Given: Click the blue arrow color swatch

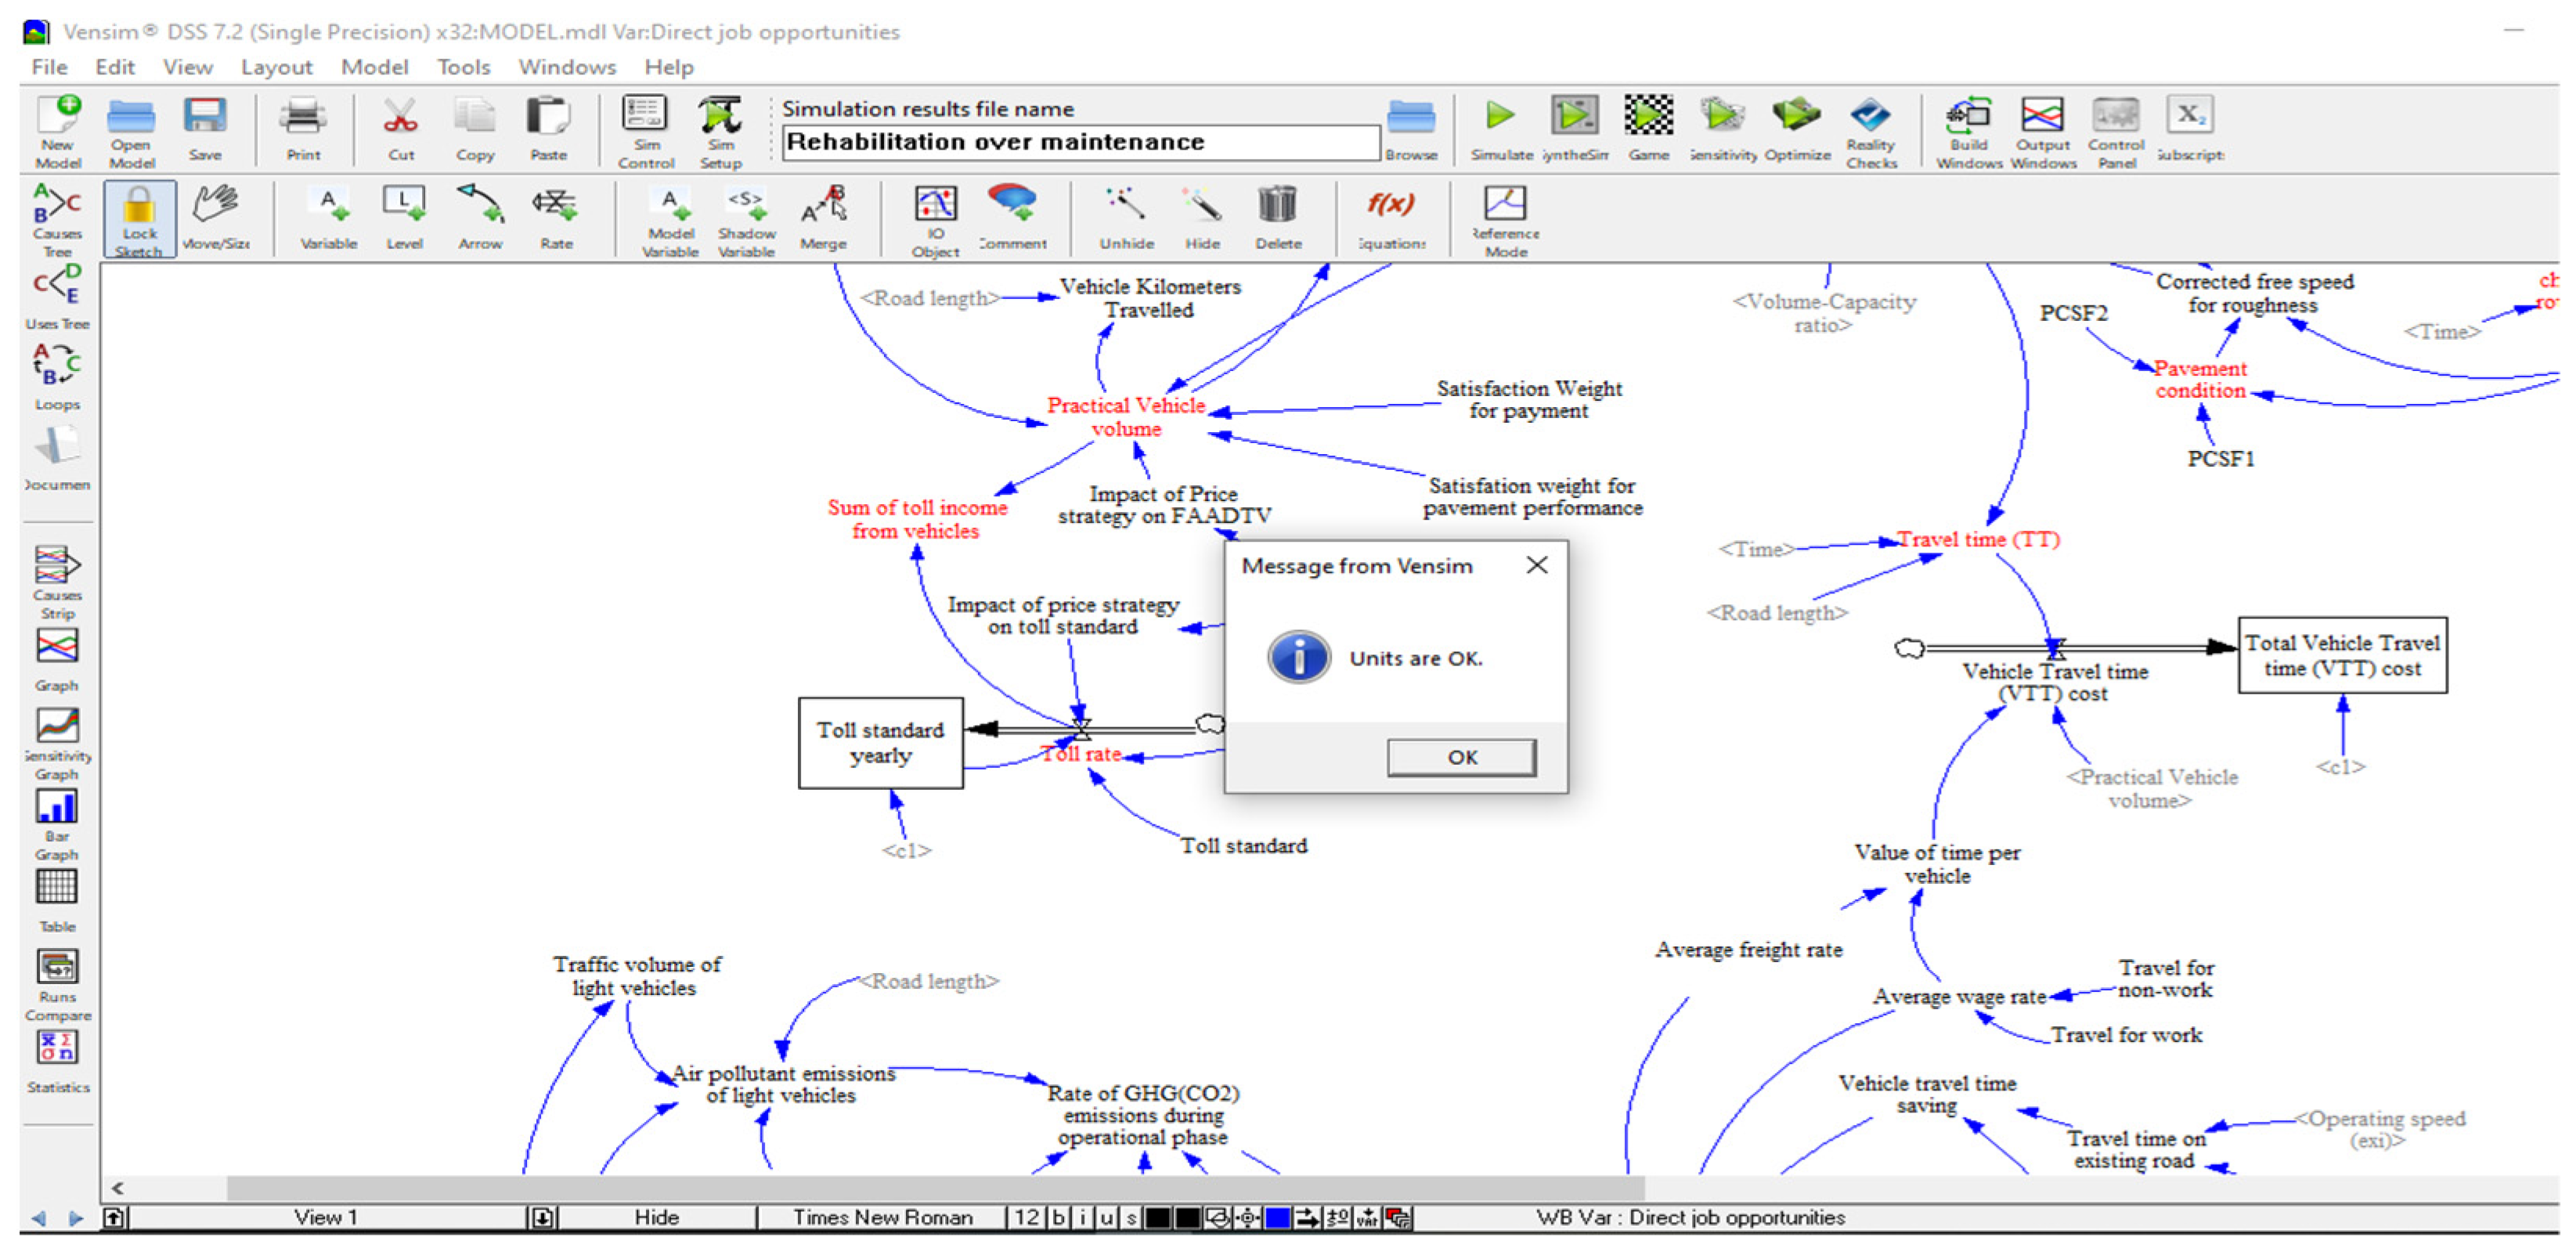Looking at the screenshot, I should click(x=1277, y=1217).
